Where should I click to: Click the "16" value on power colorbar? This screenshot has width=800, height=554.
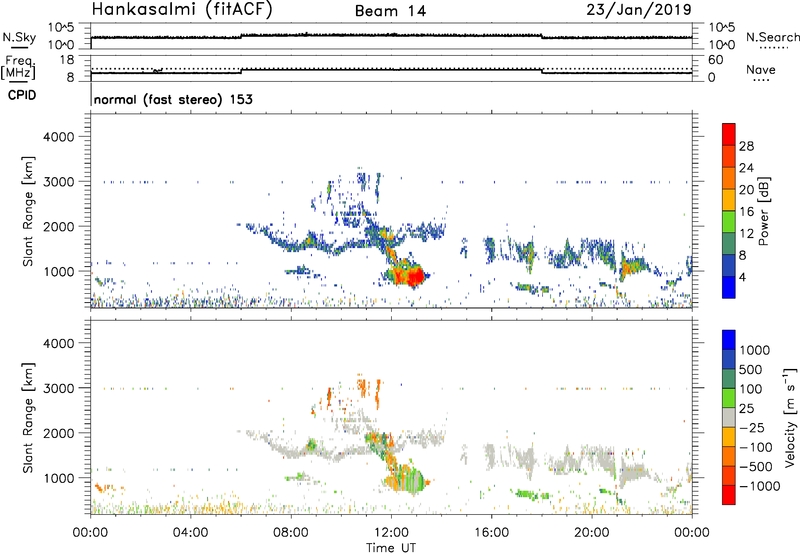pyautogui.click(x=746, y=212)
